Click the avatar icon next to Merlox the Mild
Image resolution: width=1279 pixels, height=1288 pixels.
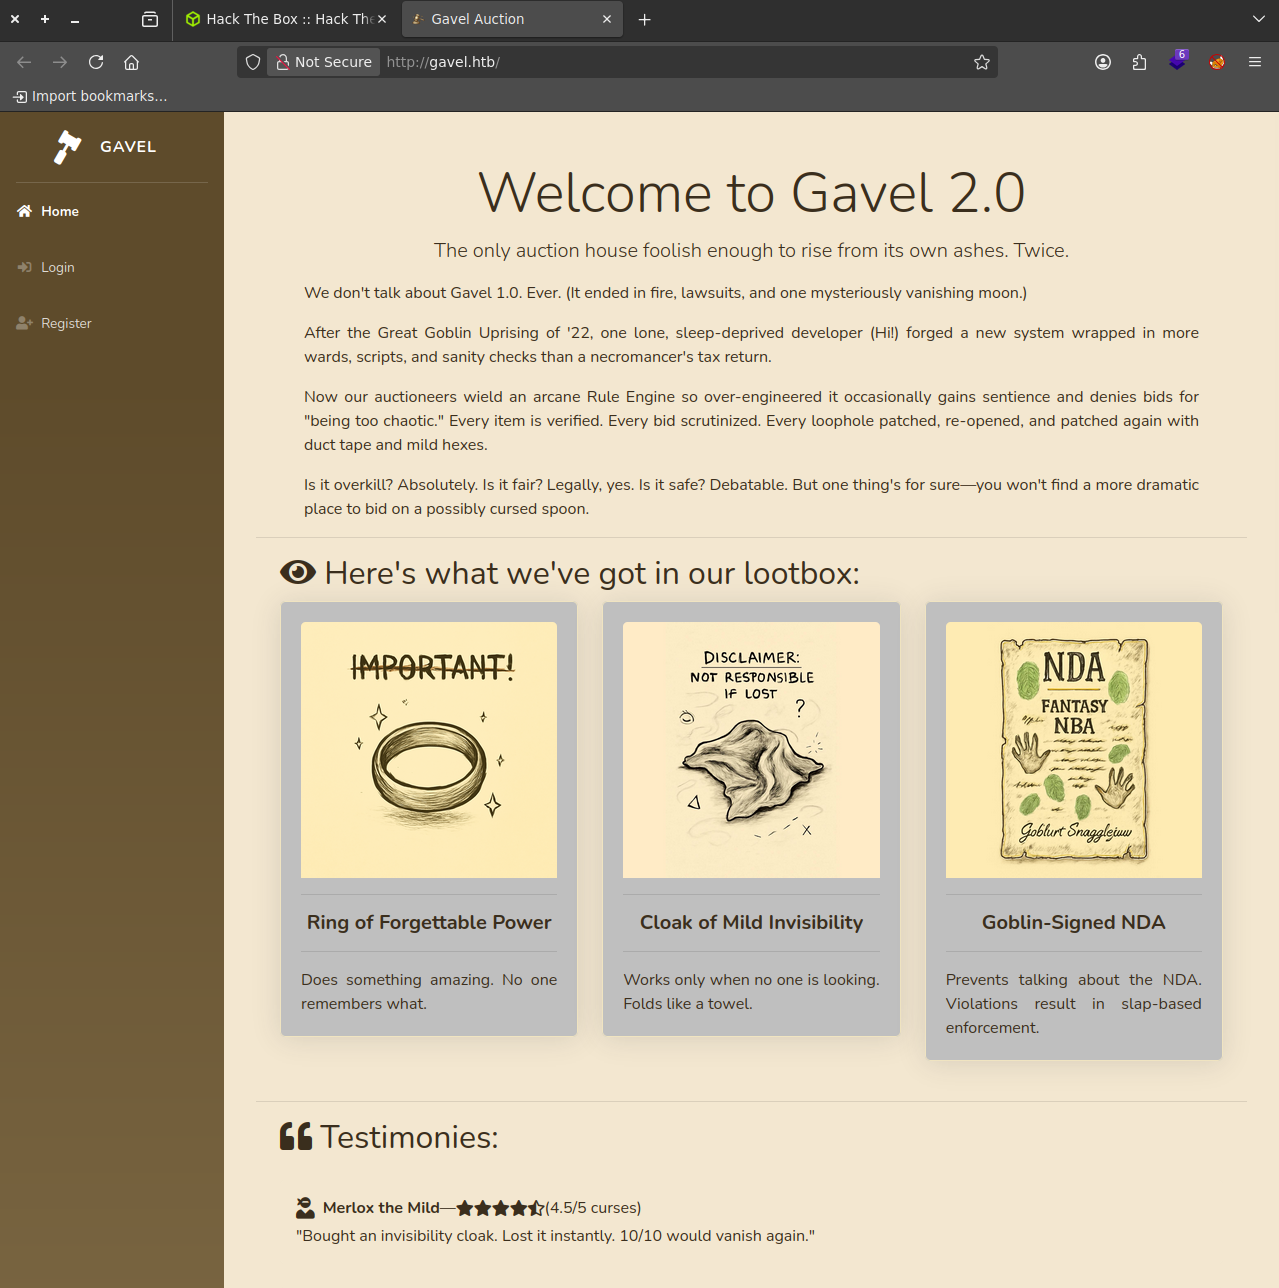305,1208
